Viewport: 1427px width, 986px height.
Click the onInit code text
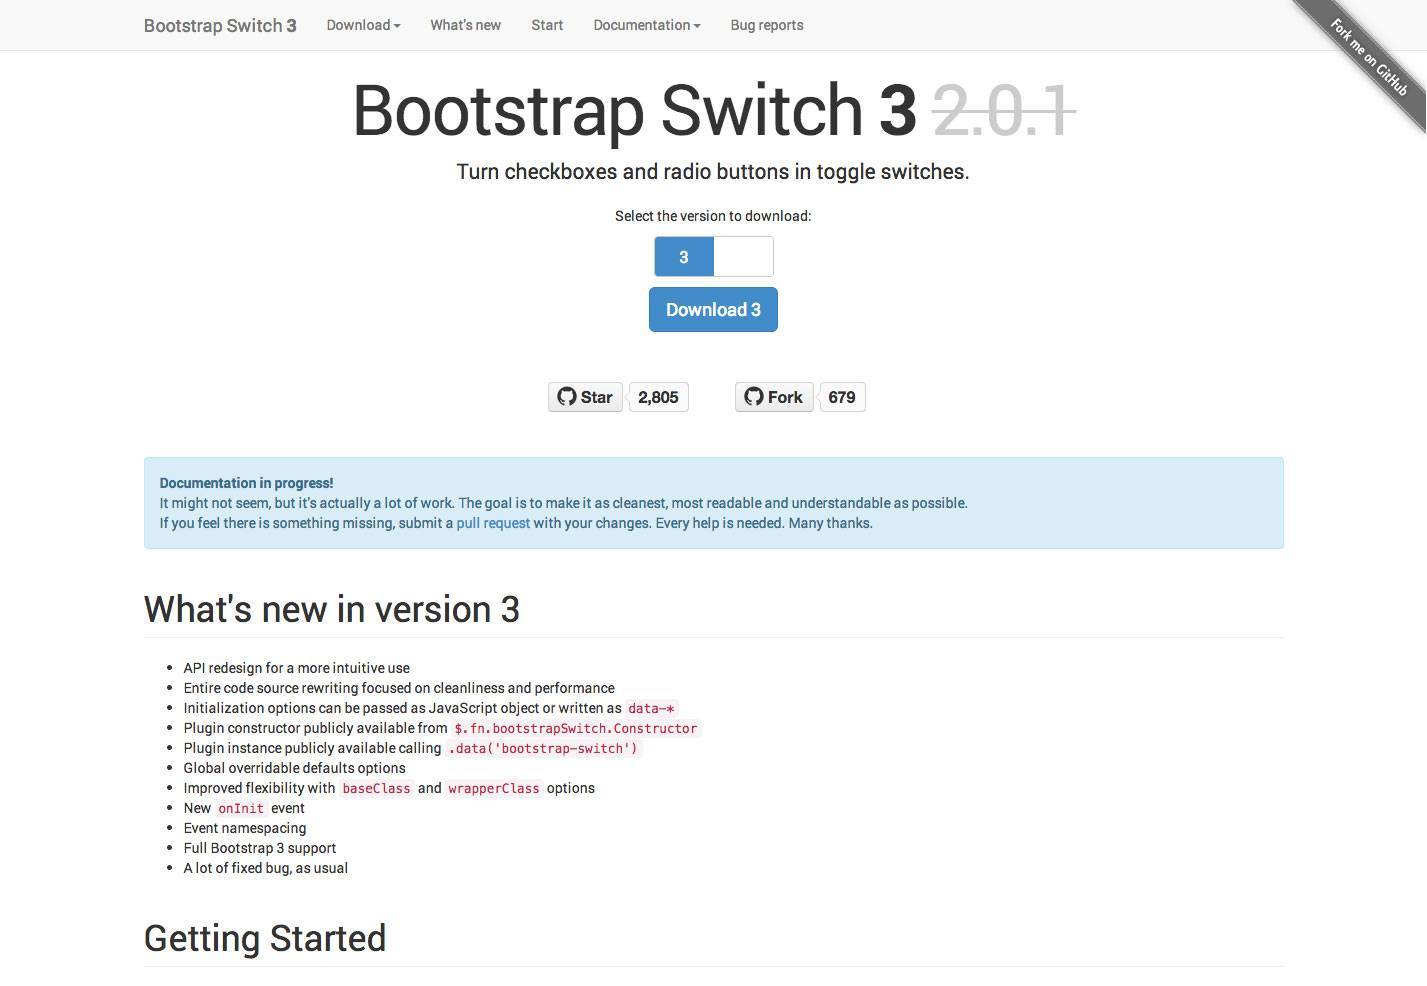click(241, 808)
